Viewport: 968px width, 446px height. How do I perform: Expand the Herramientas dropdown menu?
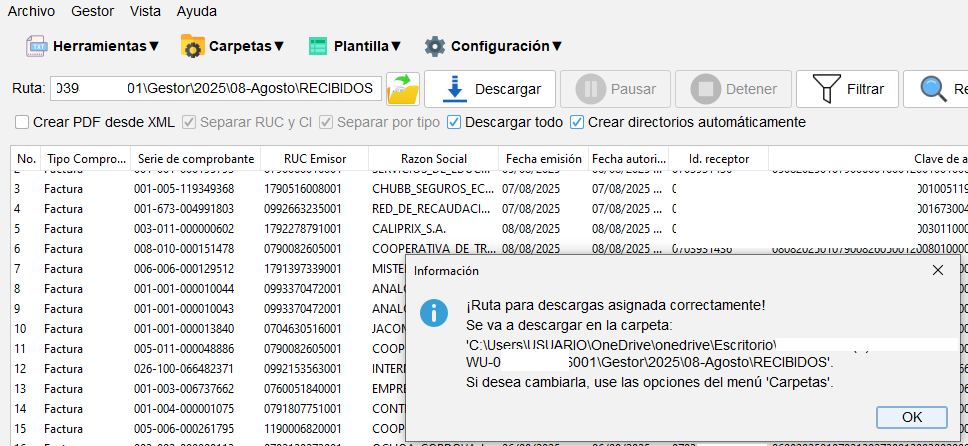pyautogui.click(x=105, y=46)
